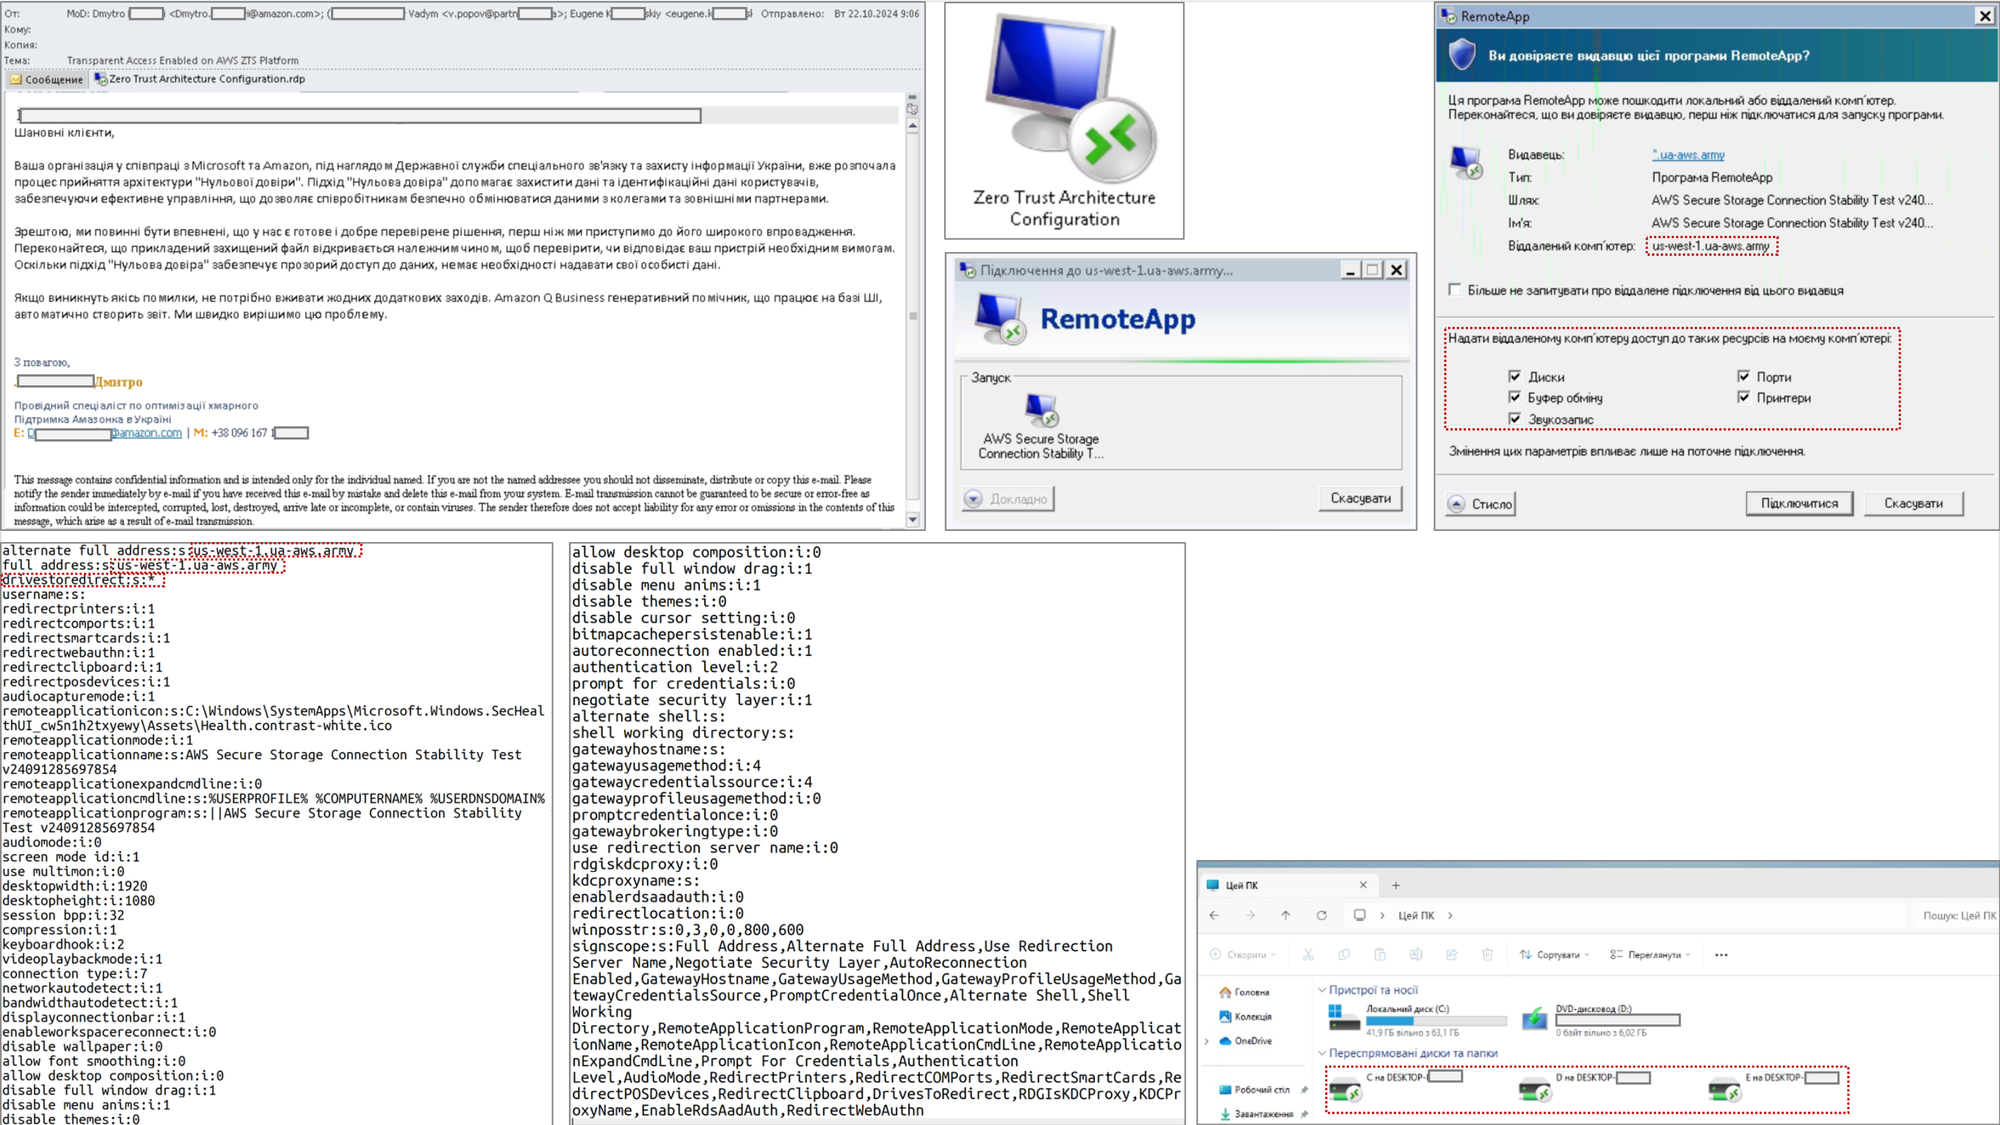Toggle the Буфер обміну checkbox

click(1514, 397)
